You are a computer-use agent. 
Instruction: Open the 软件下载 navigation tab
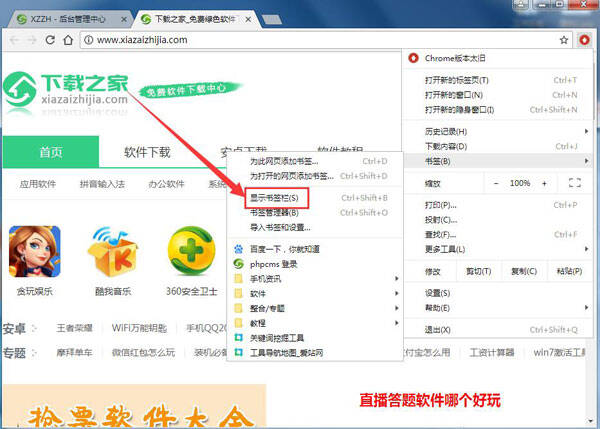[x=147, y=152]
